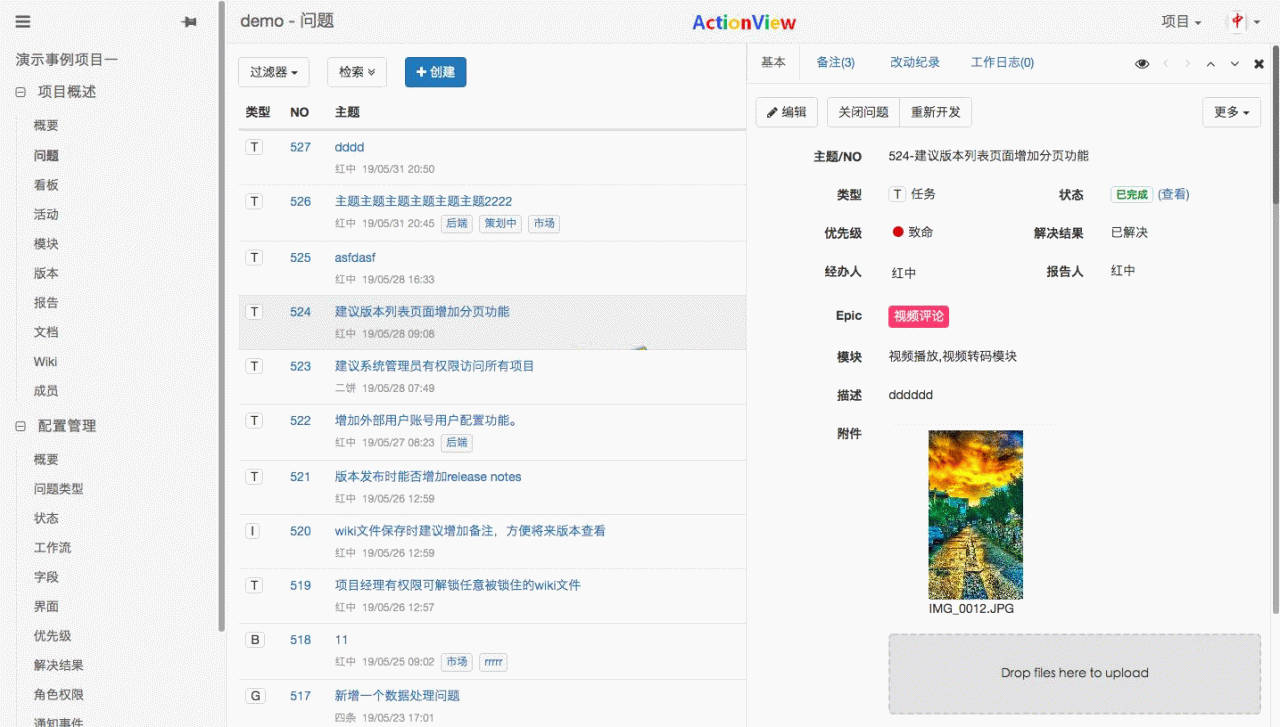Screen dimensions: 1280x727
Task: Go to next issue with down arrow
Action: point(1235,63)
